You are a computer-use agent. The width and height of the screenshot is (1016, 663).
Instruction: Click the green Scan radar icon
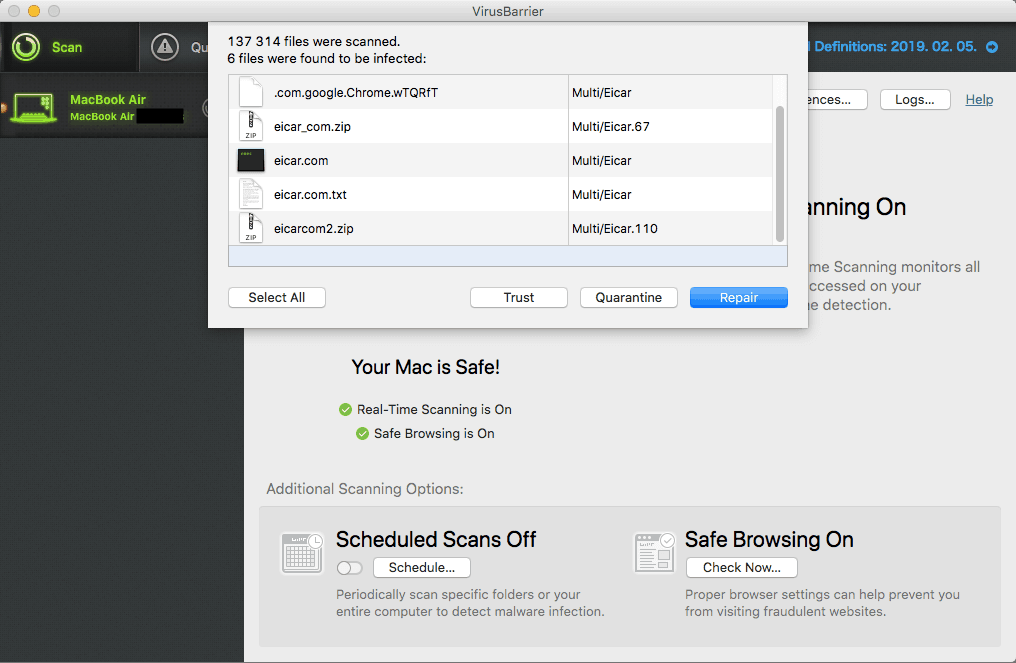[x=26, y=47]
